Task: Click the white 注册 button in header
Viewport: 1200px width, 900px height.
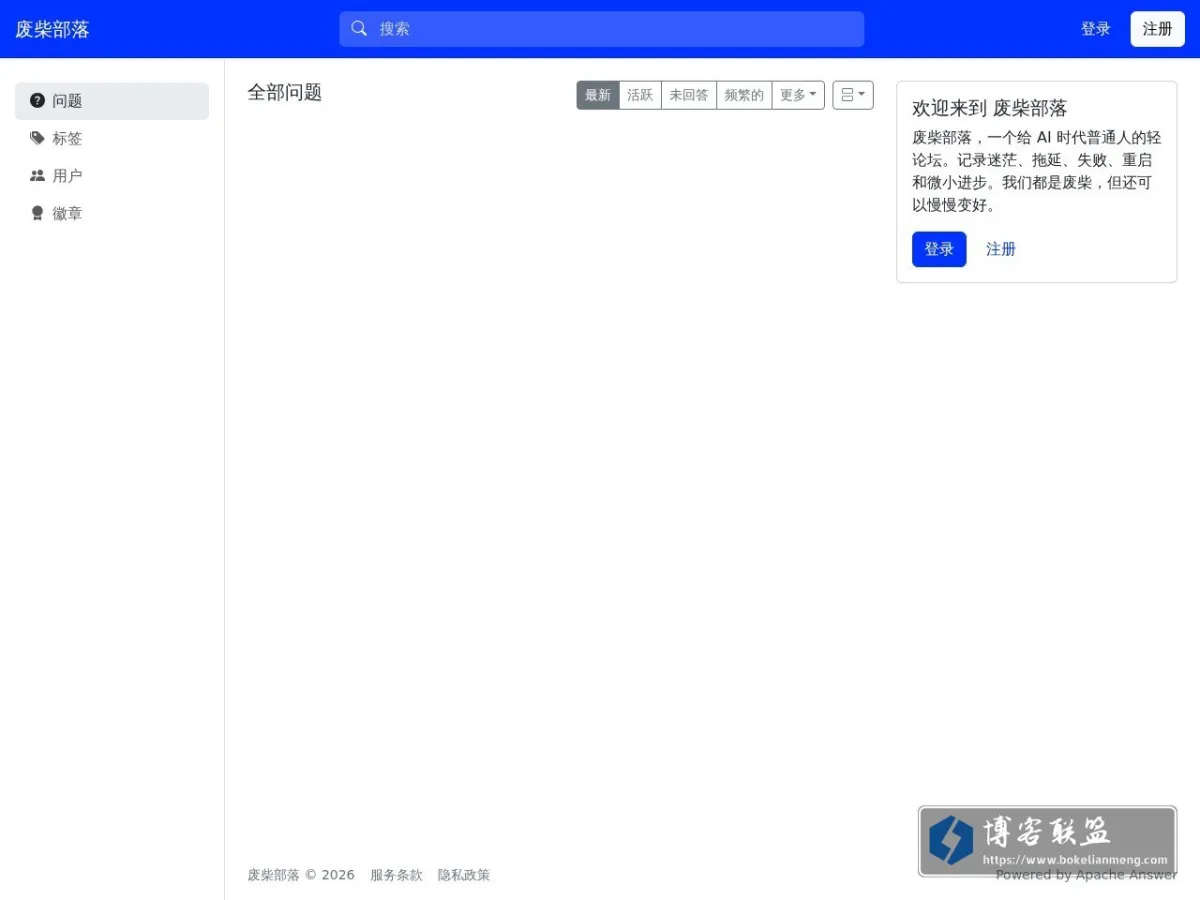Action: [1158, 29]
